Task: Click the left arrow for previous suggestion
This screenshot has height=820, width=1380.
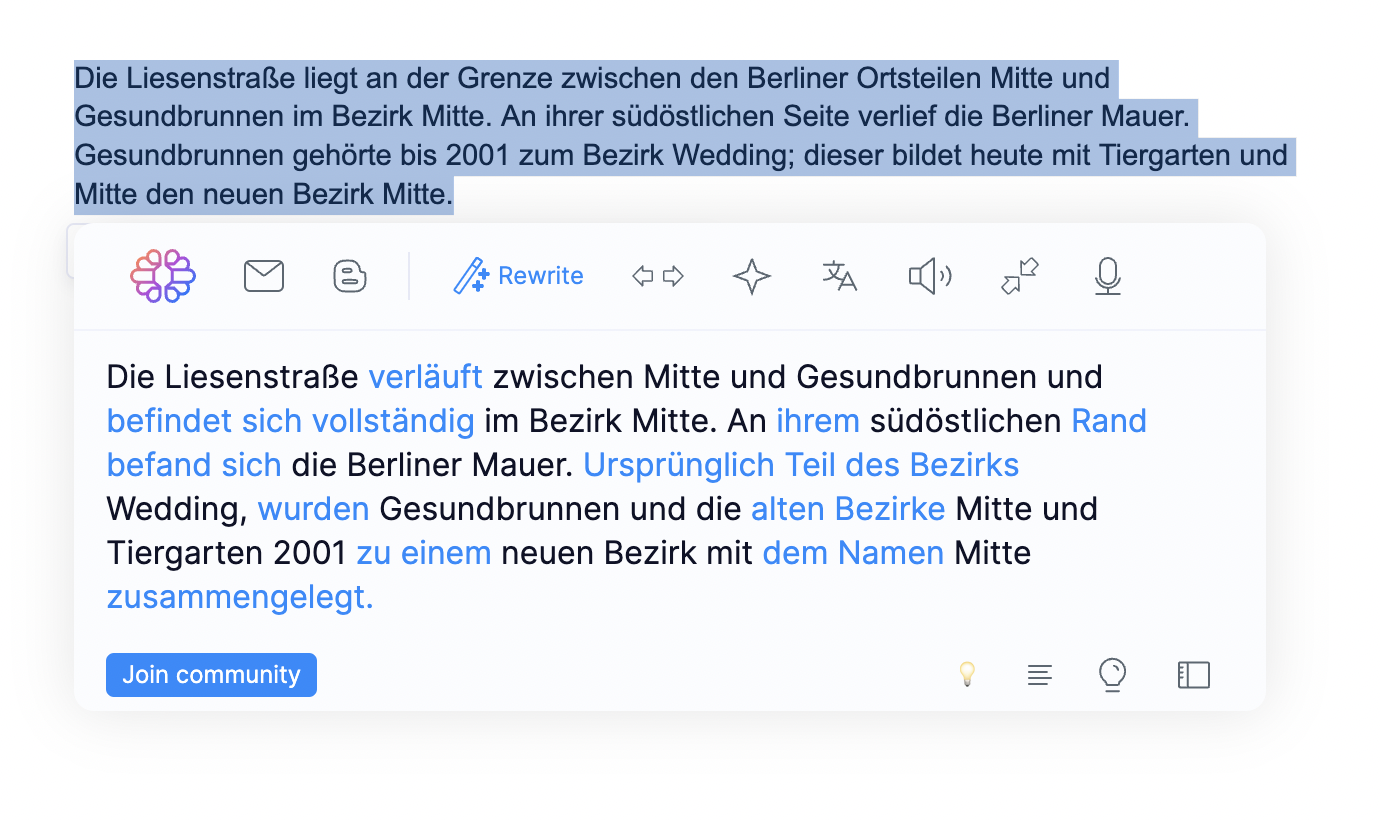Action: [643, 276]
